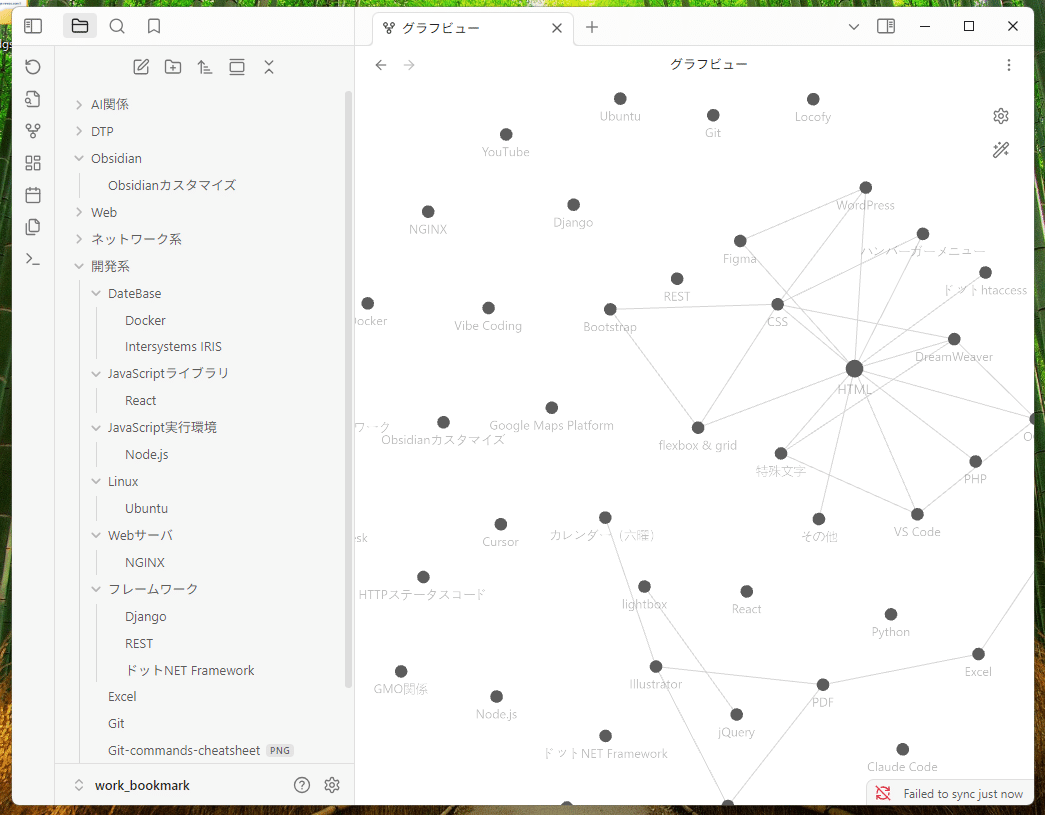1045x815 pixels.
Task: Click the Claude Code graph node
Action: click(x=902, y=749)
